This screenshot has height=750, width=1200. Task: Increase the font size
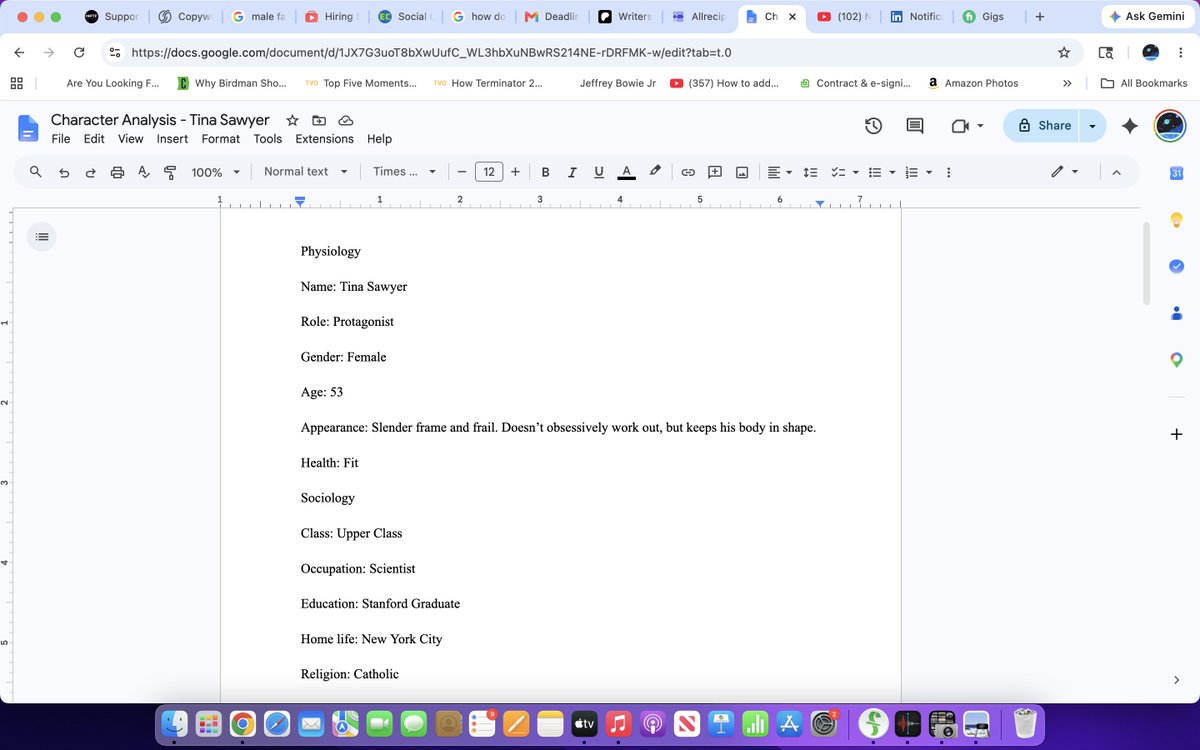coord(515,172)
